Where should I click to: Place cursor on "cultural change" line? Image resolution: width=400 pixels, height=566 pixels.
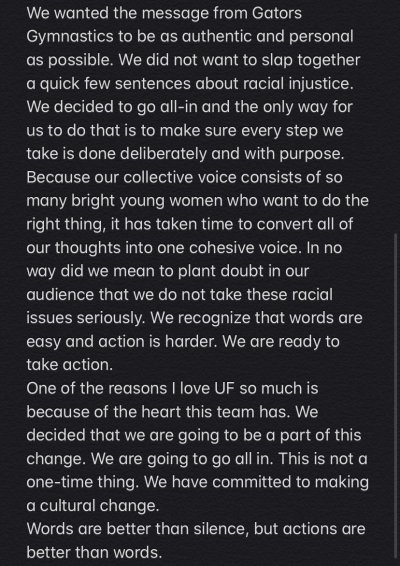pyautogui.click(x=92, y=506)
